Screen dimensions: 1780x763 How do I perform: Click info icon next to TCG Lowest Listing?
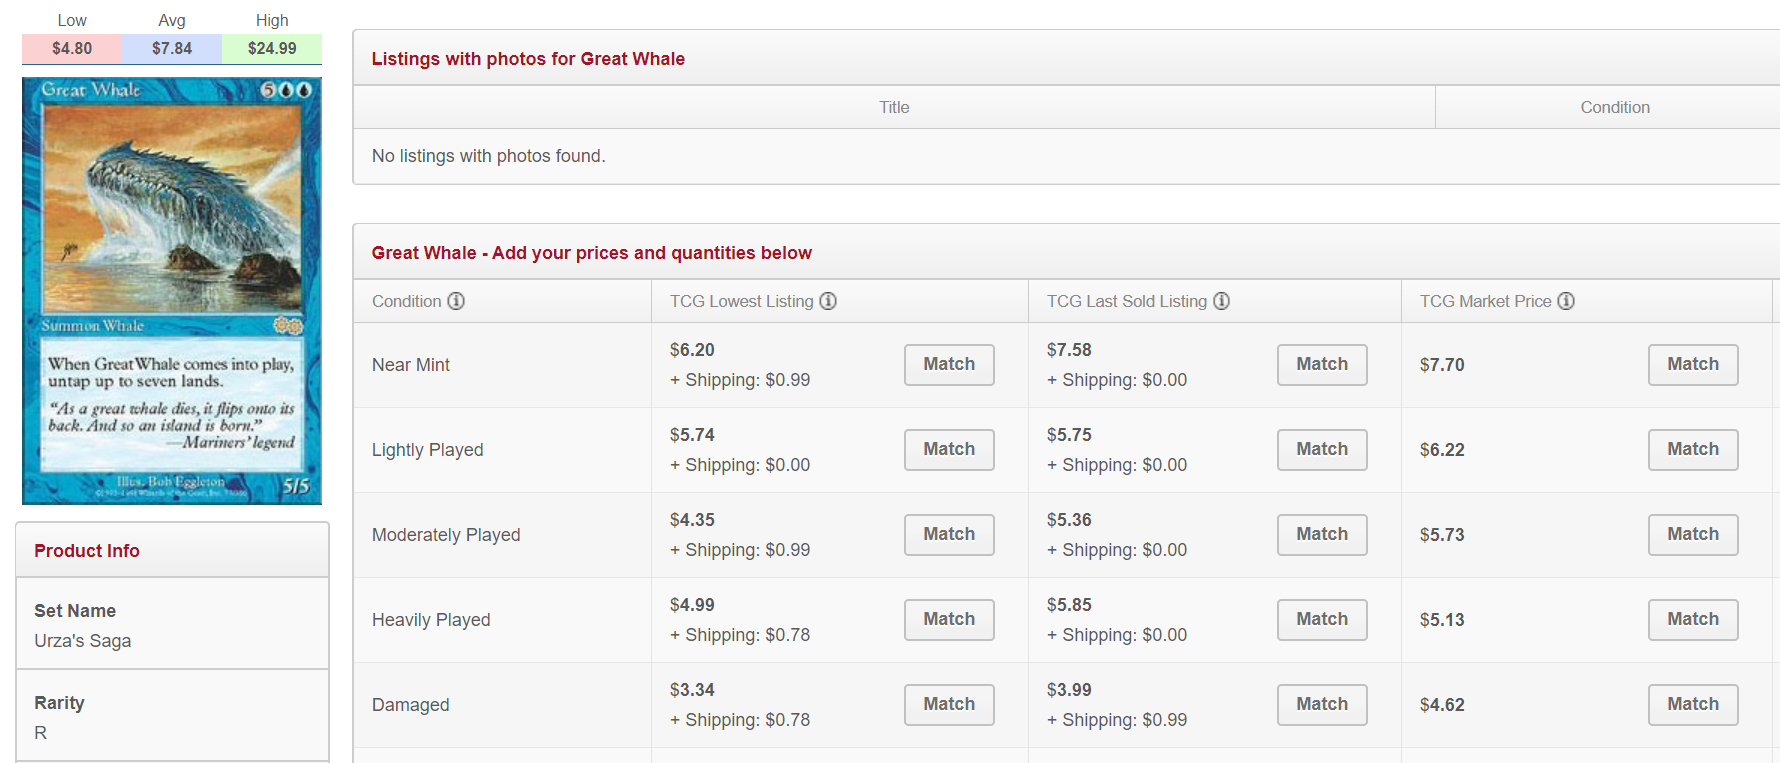coord(828,301)
